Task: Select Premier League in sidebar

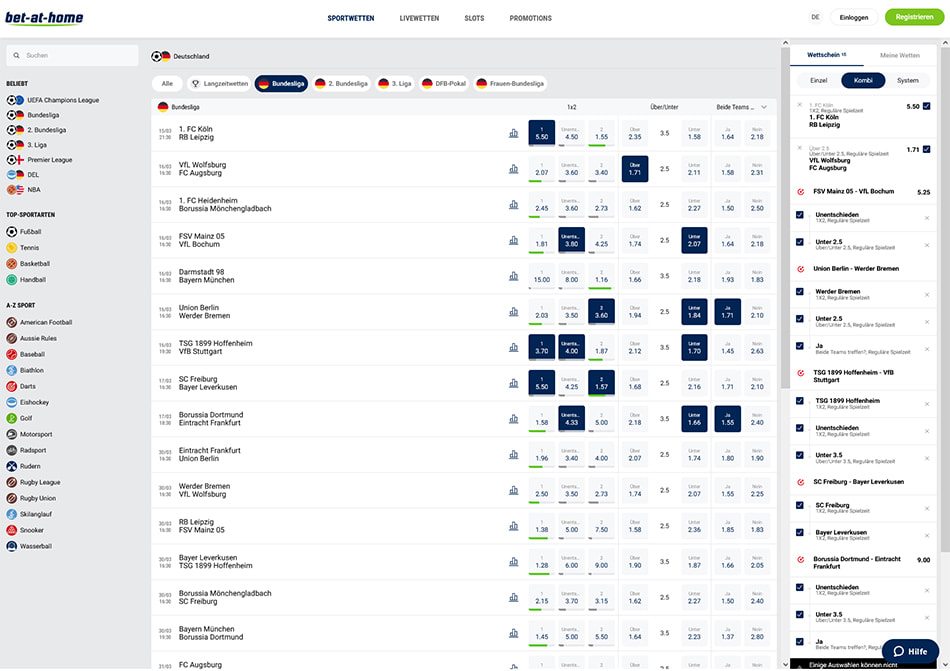Action: tap(39, 160)
